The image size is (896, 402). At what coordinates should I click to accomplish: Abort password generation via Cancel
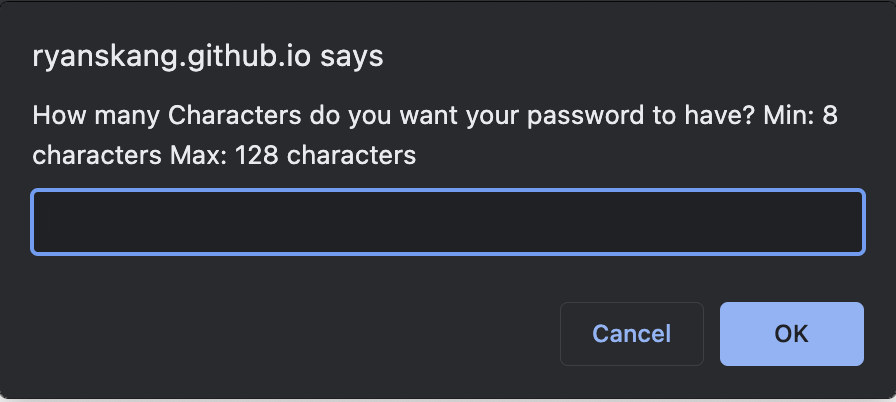pyautogui.click(x=631, y=333)
